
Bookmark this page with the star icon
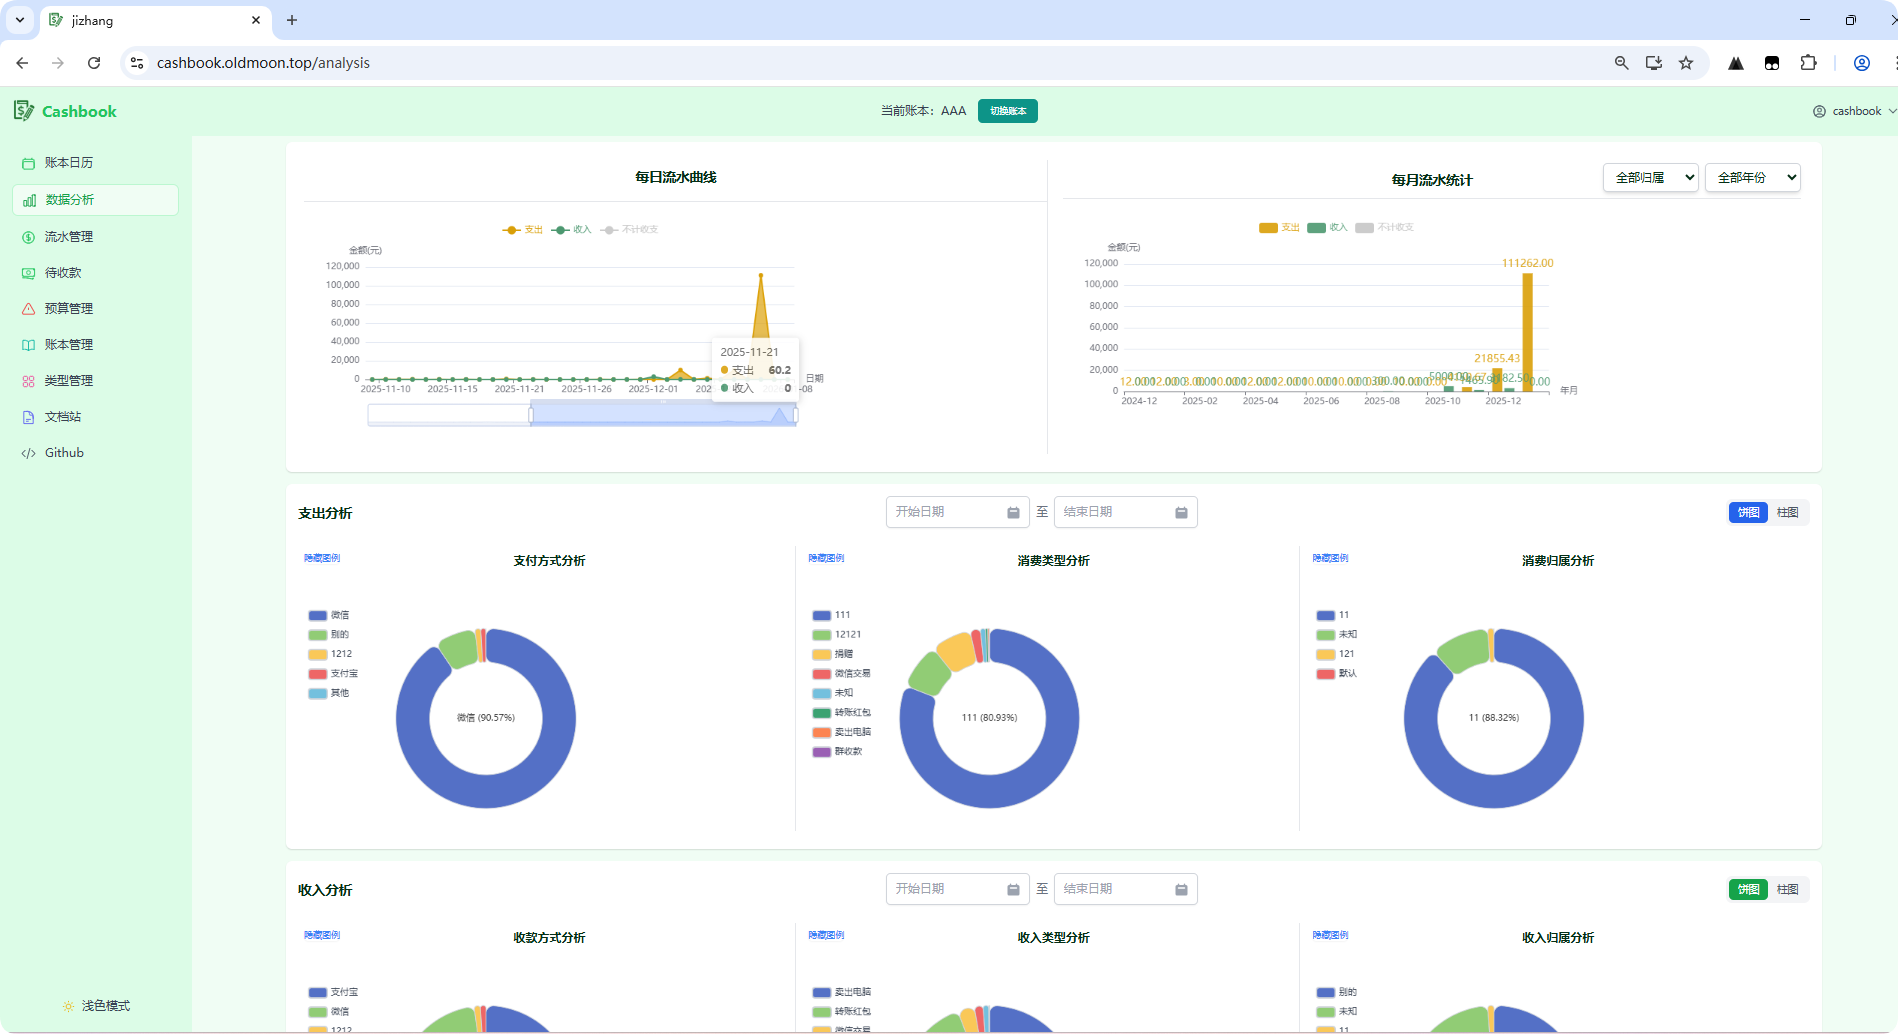(1686, 63)
